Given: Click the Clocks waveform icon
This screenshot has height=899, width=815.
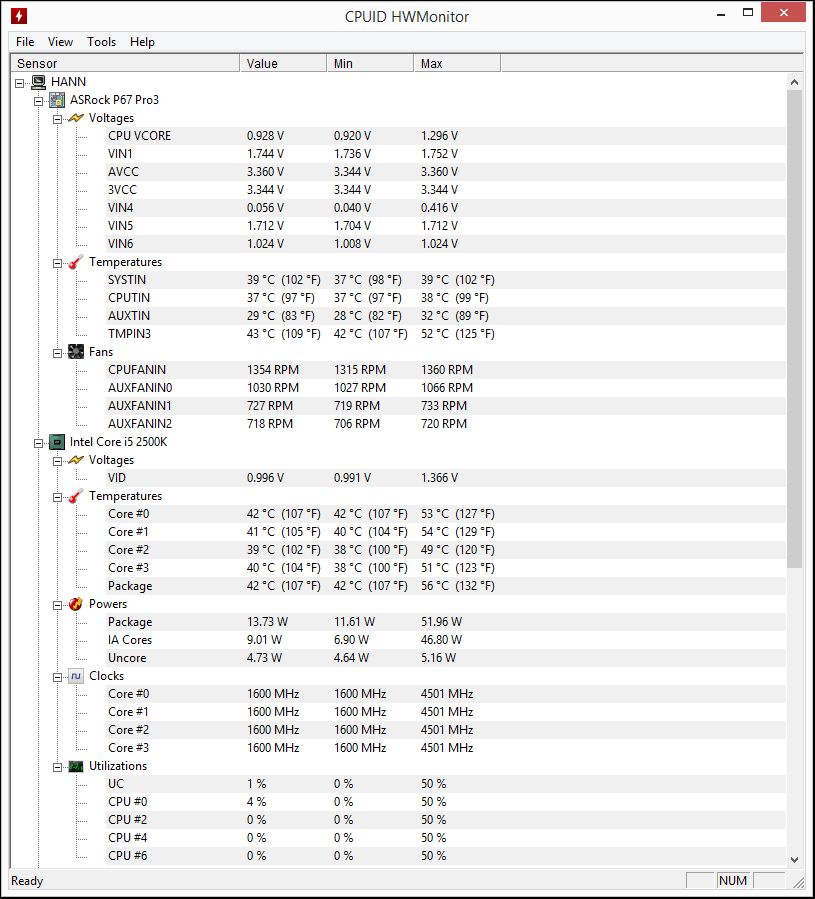Looking at the screenshot, I should pyautogui.click(x=76, y=676).
